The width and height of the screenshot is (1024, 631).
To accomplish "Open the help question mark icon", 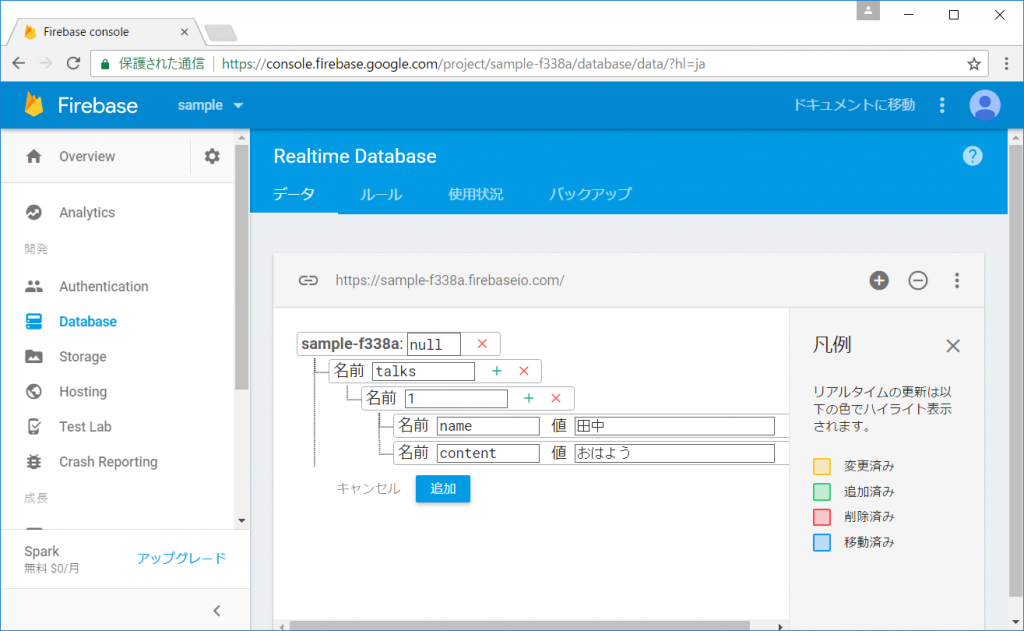I will coord(973,155).
